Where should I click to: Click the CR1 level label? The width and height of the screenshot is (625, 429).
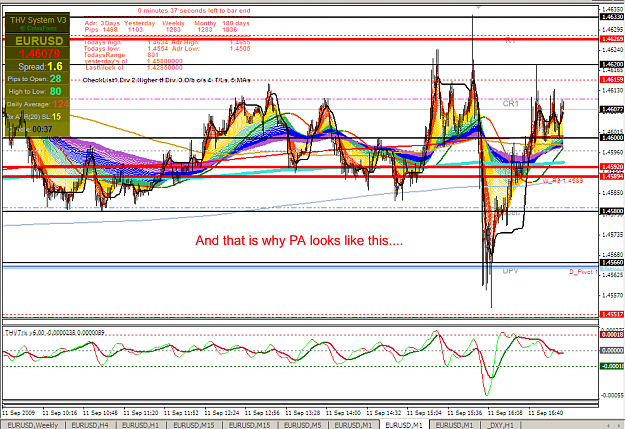(x=511, y=104)
